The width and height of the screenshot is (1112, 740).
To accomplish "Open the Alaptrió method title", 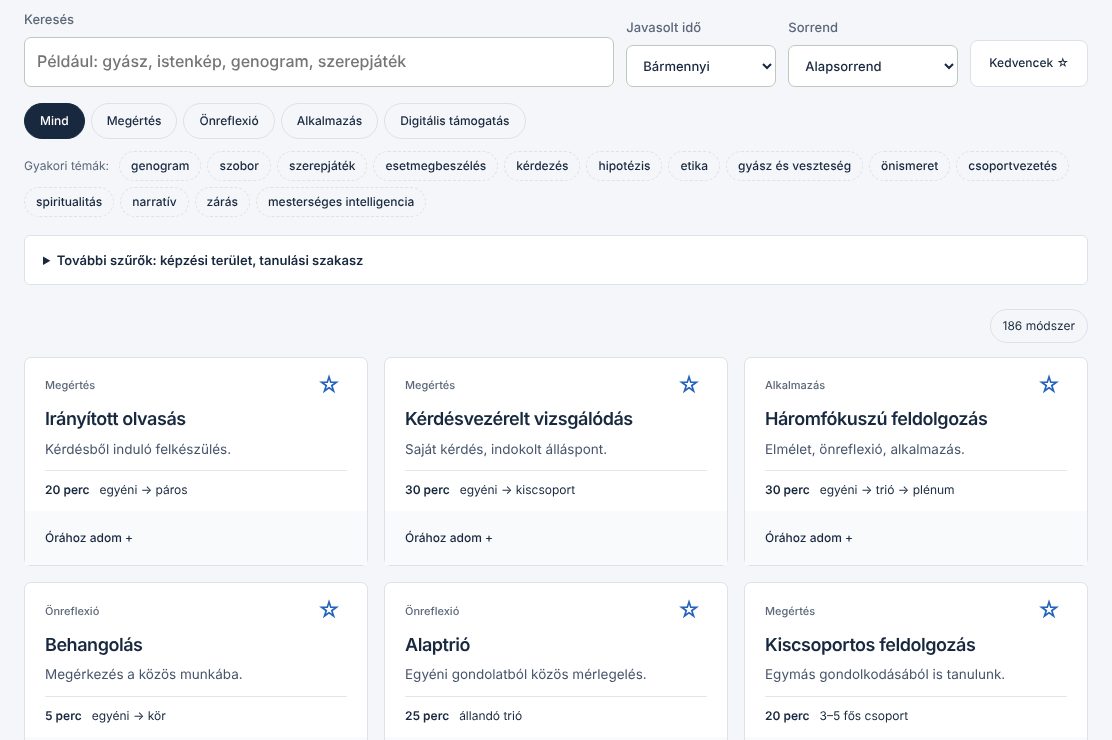I will (438, 644).
